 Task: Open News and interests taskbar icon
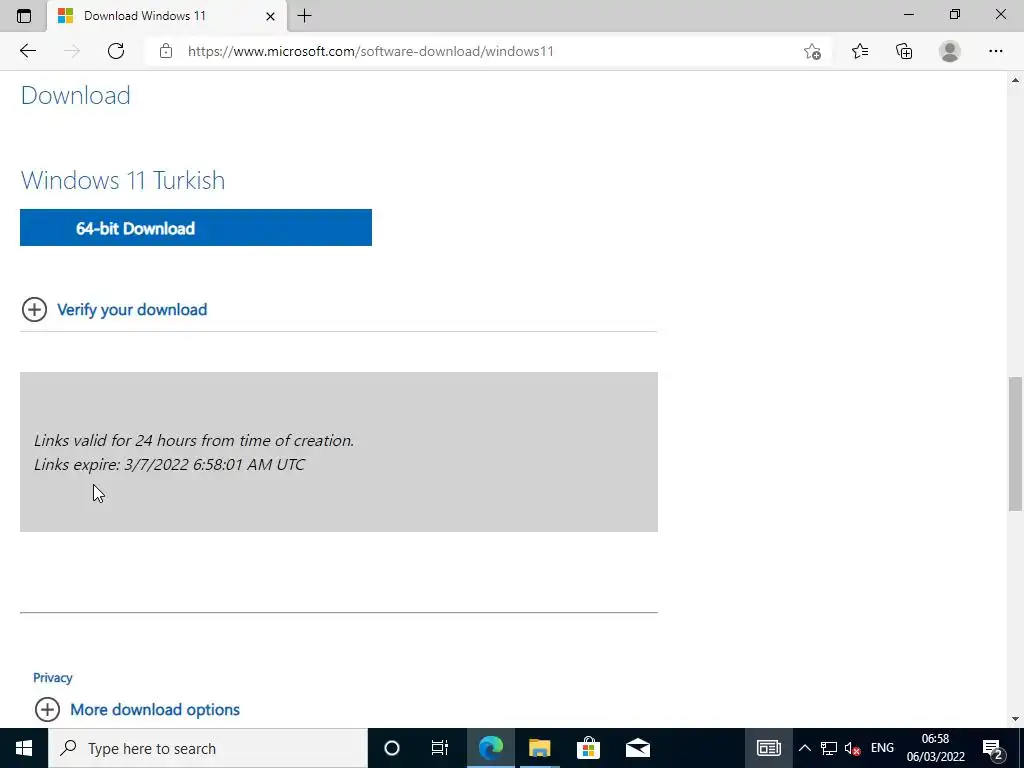(x=769, y=748)
